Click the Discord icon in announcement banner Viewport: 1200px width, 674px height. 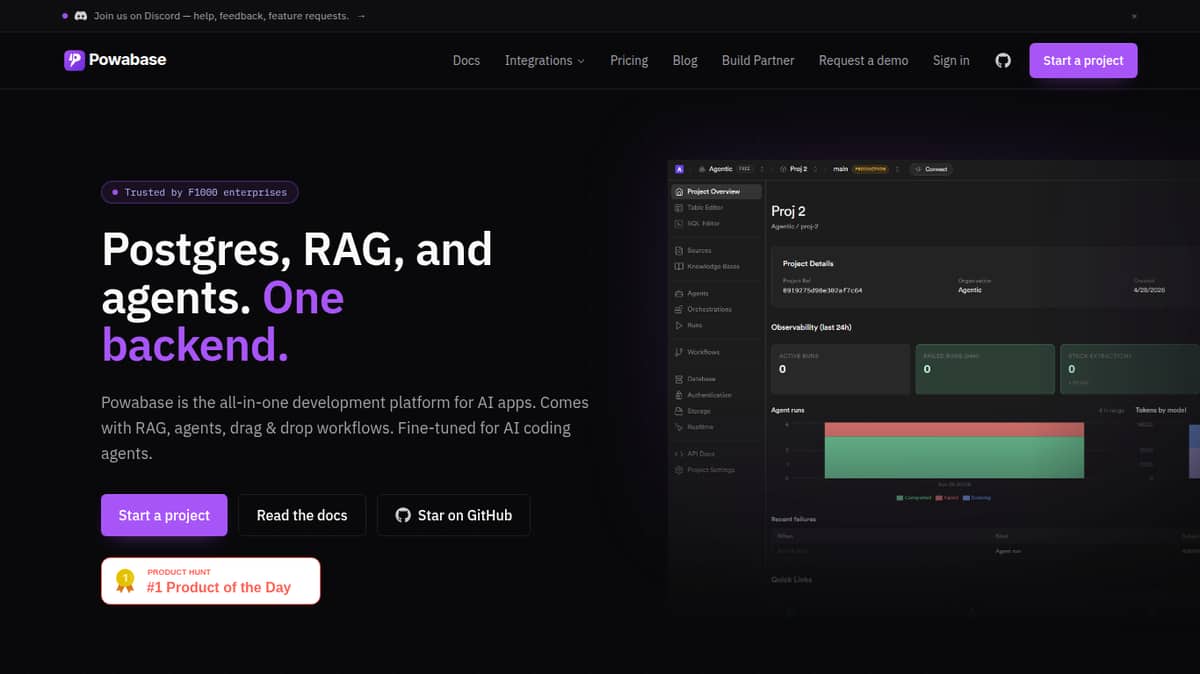pos(81,16)
